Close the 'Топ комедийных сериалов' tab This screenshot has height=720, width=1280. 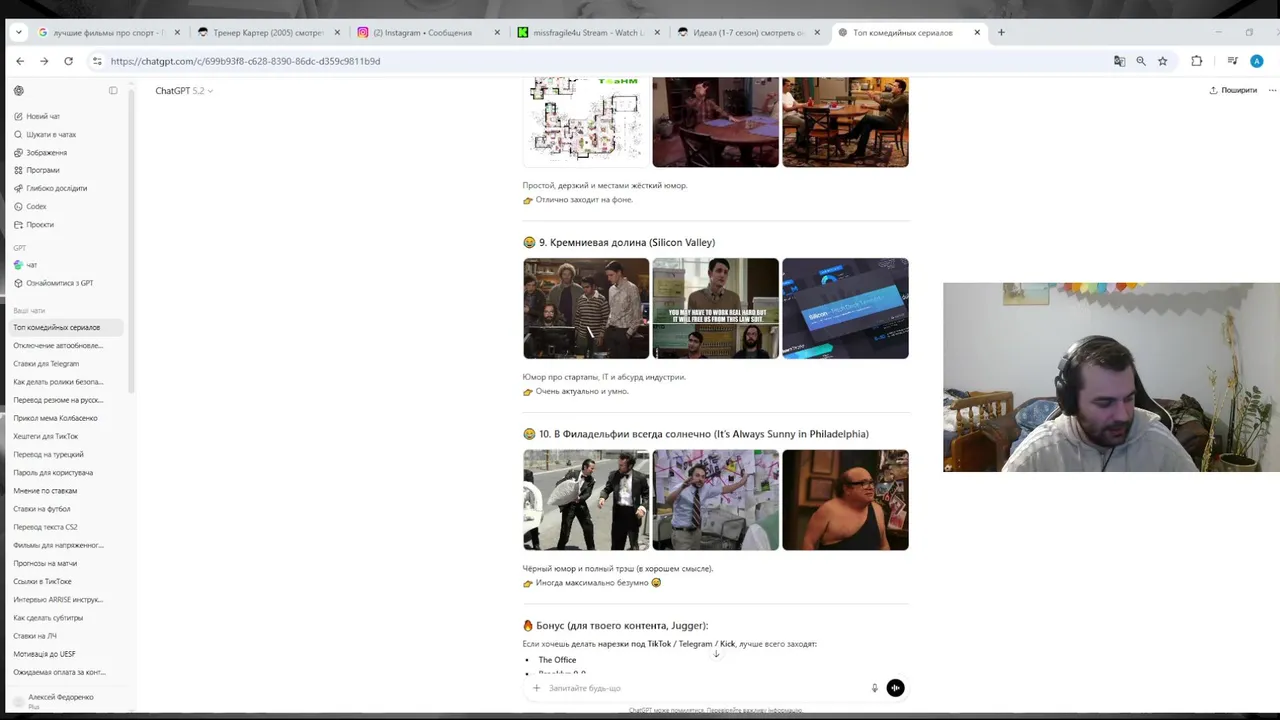977,32
